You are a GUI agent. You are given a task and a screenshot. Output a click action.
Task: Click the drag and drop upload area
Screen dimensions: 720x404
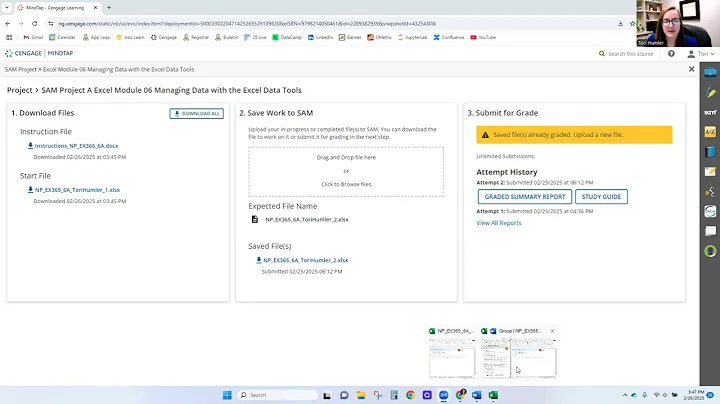coord(346,172)
